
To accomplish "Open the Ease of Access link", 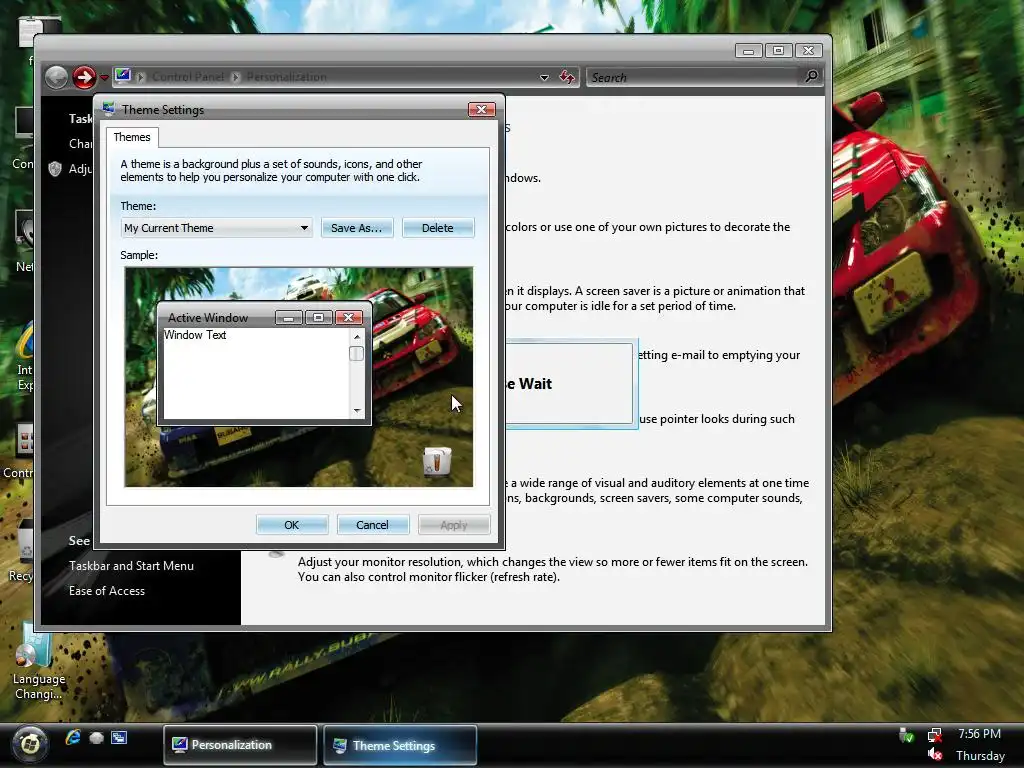I will coord(106,590).
